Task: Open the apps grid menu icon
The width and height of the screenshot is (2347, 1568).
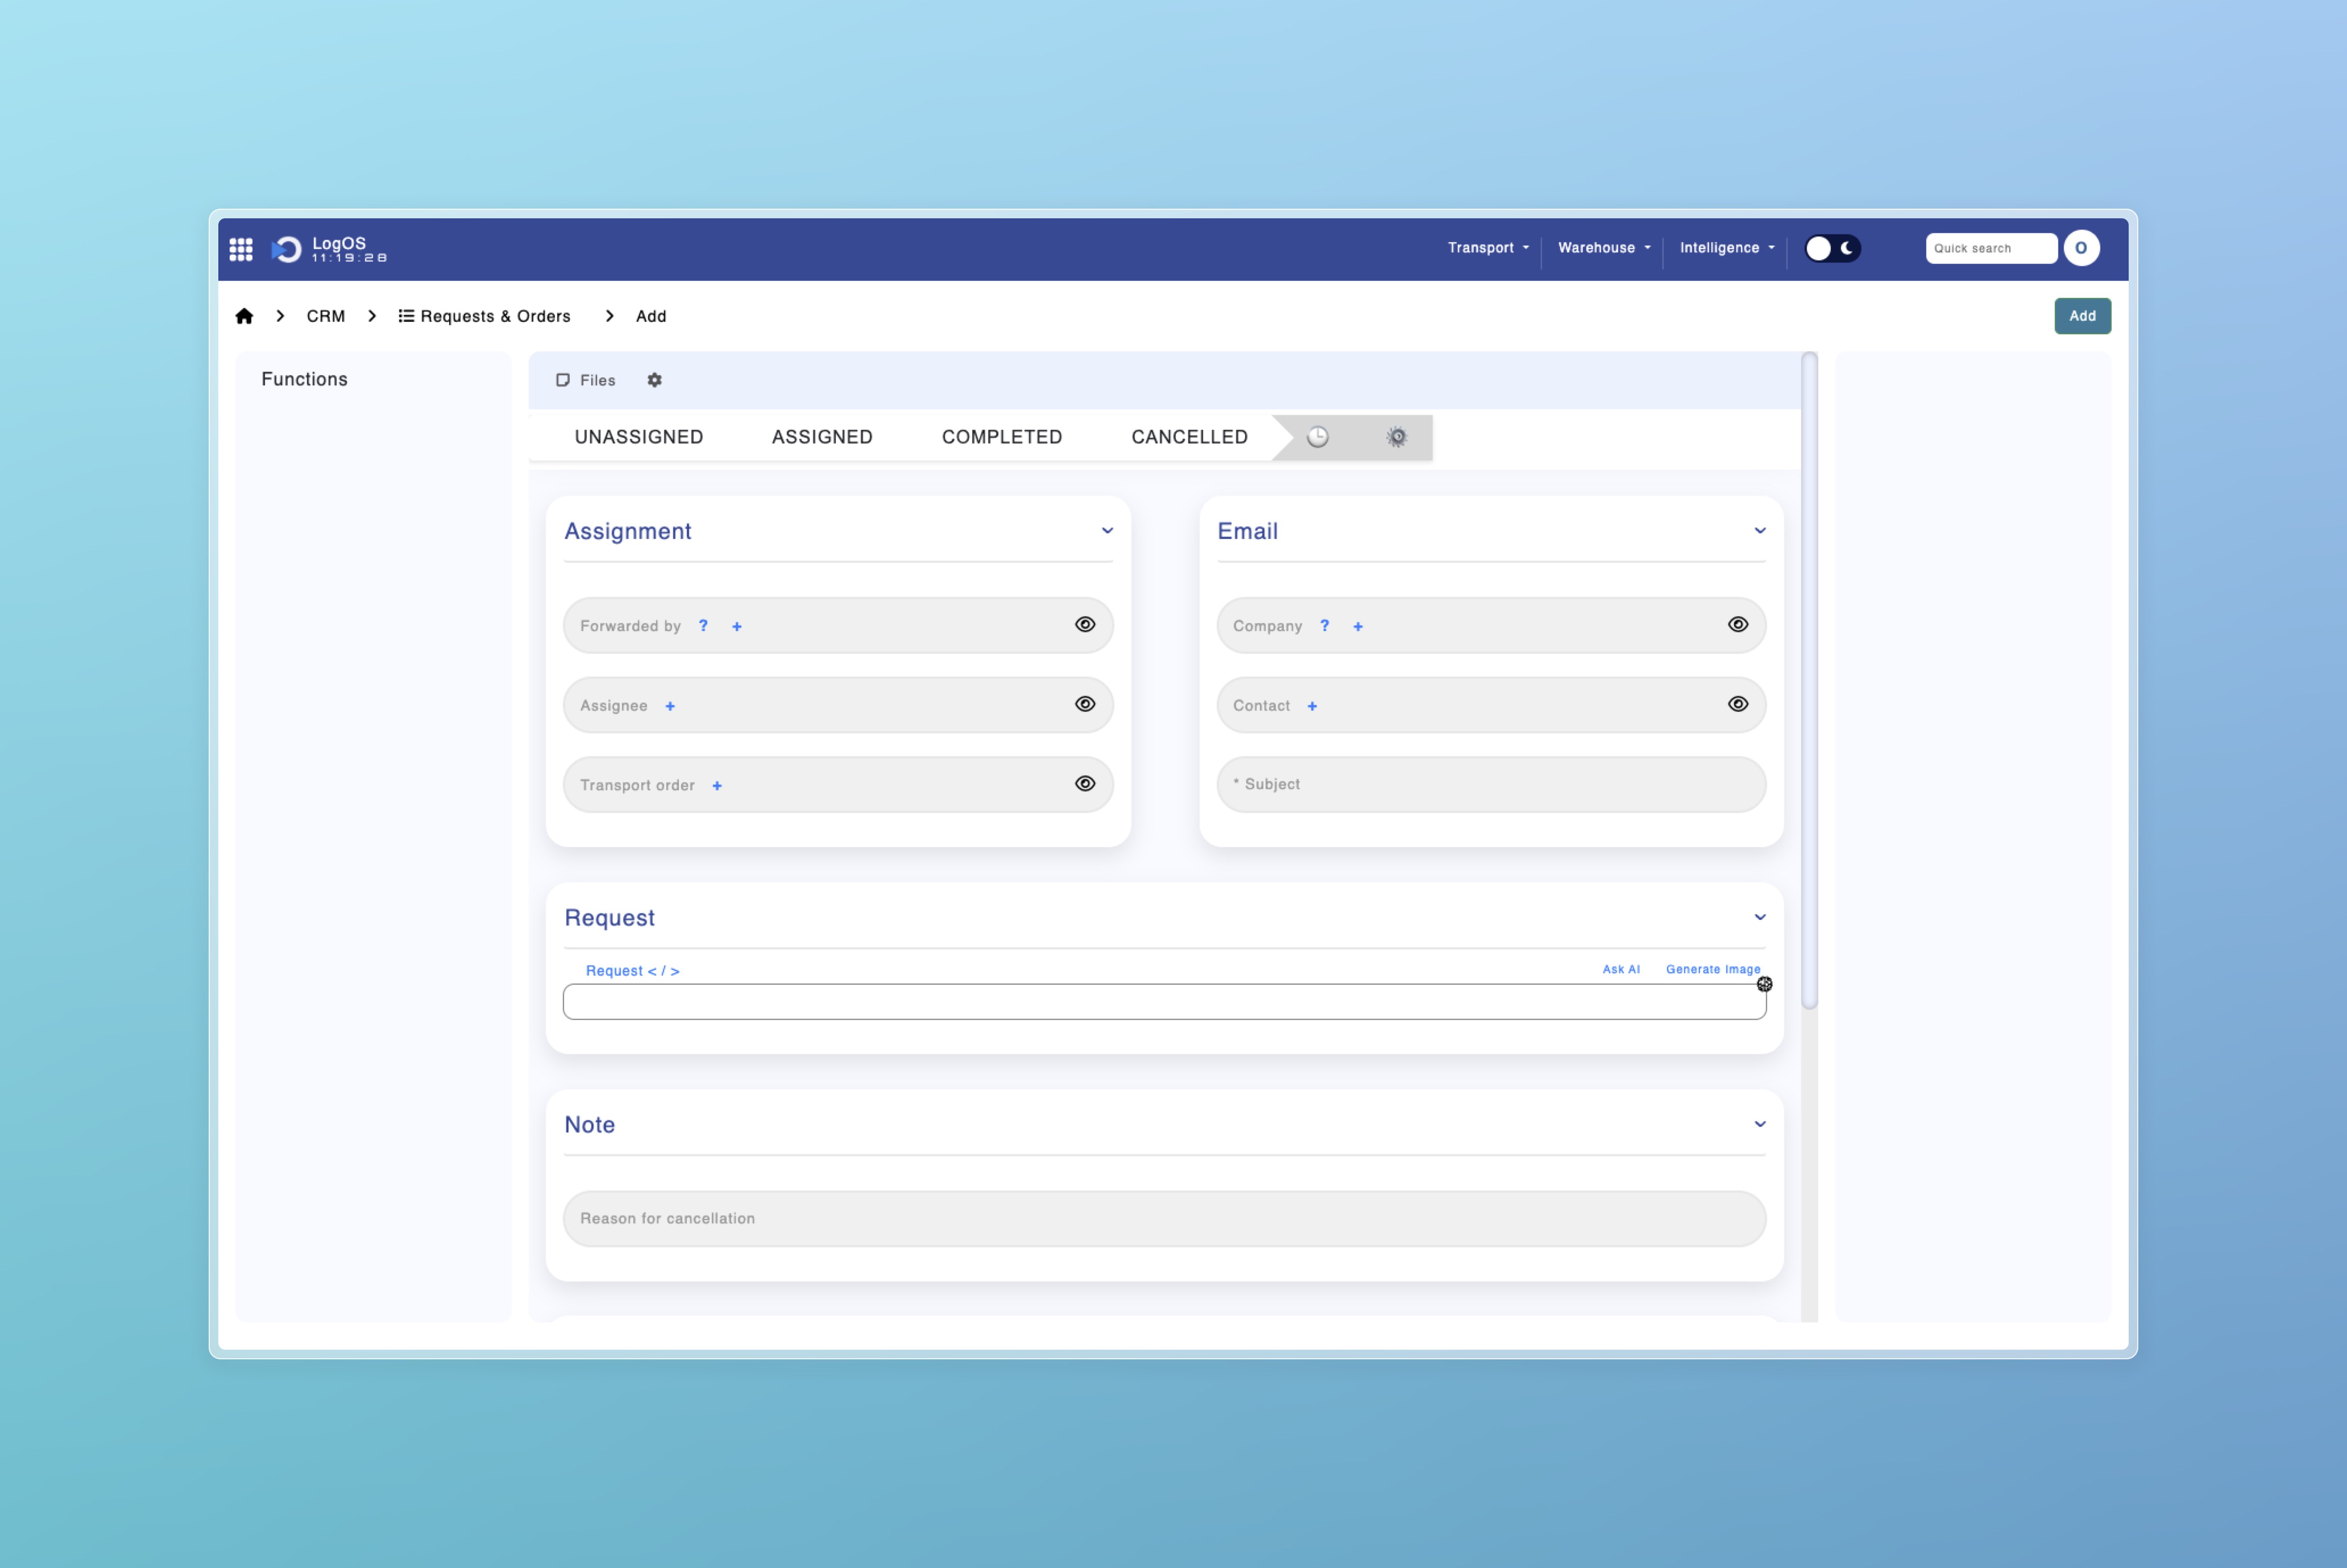Action: point(241,249)
